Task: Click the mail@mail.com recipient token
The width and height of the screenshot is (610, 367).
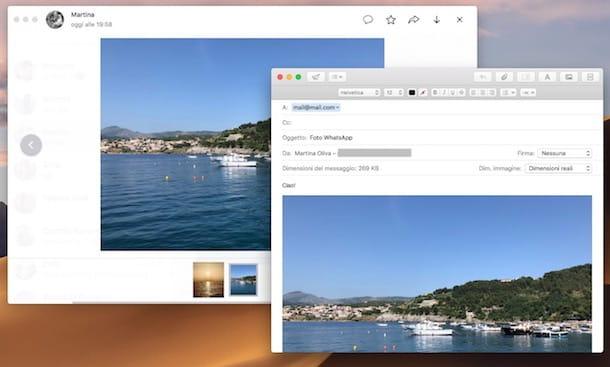Action: pyautogui.click(x=316, y=107)
